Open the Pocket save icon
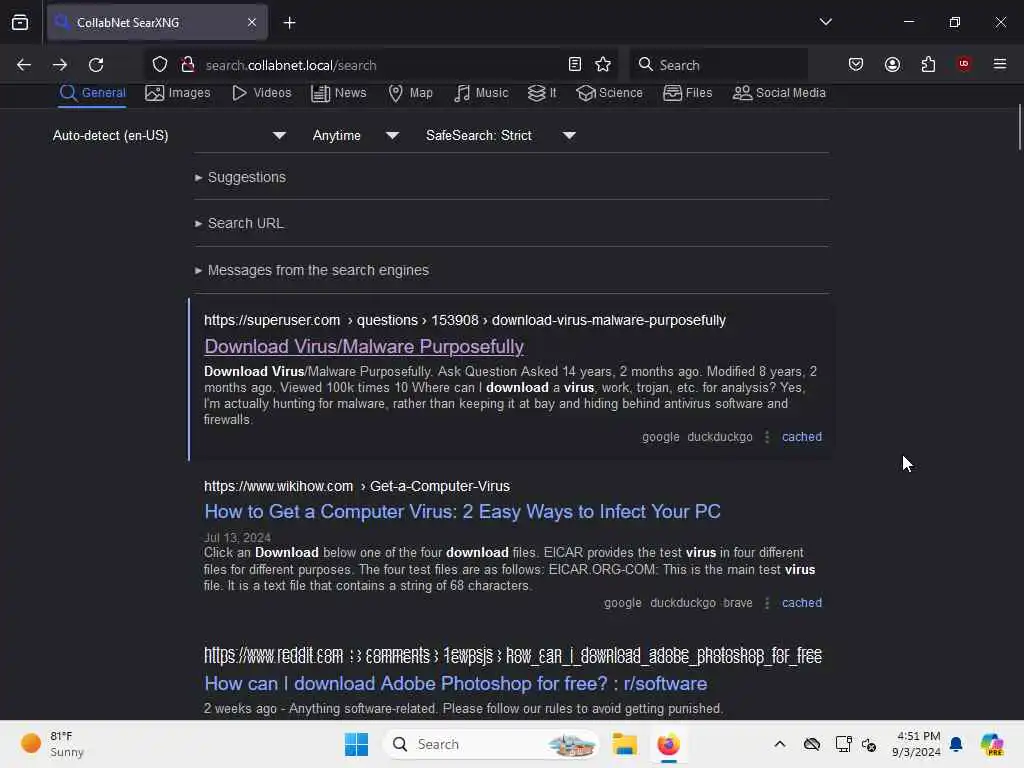This screenshot has width=1024, height=768. (x=856, y=65)
